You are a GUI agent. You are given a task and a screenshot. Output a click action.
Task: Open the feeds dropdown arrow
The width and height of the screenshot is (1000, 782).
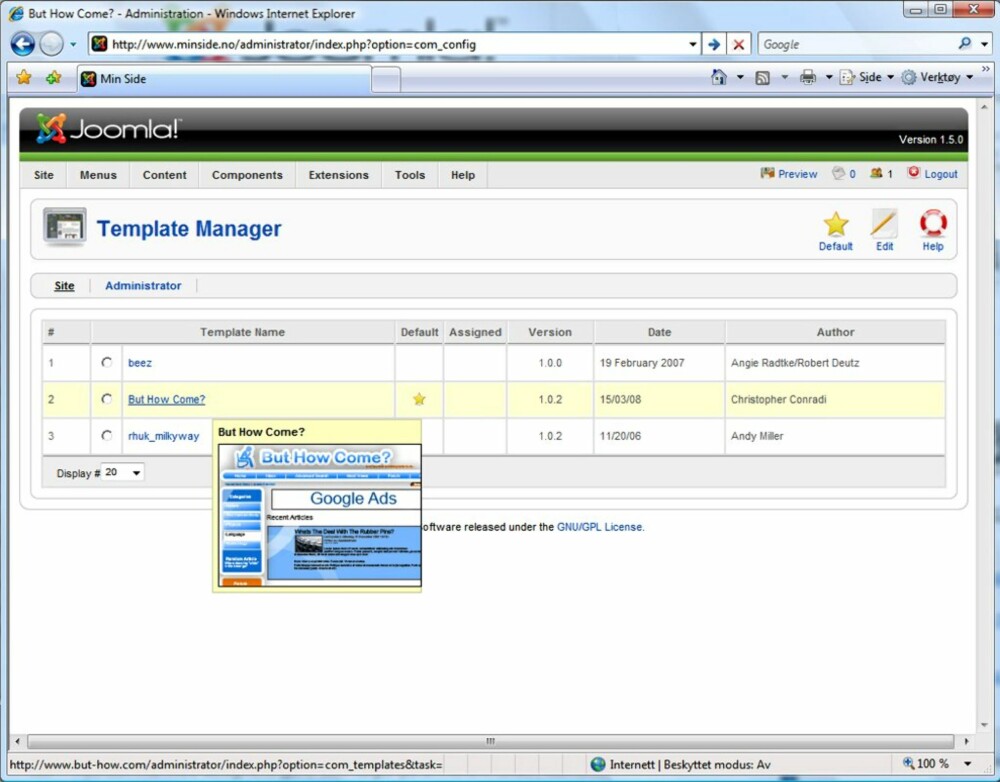point(784,77)
